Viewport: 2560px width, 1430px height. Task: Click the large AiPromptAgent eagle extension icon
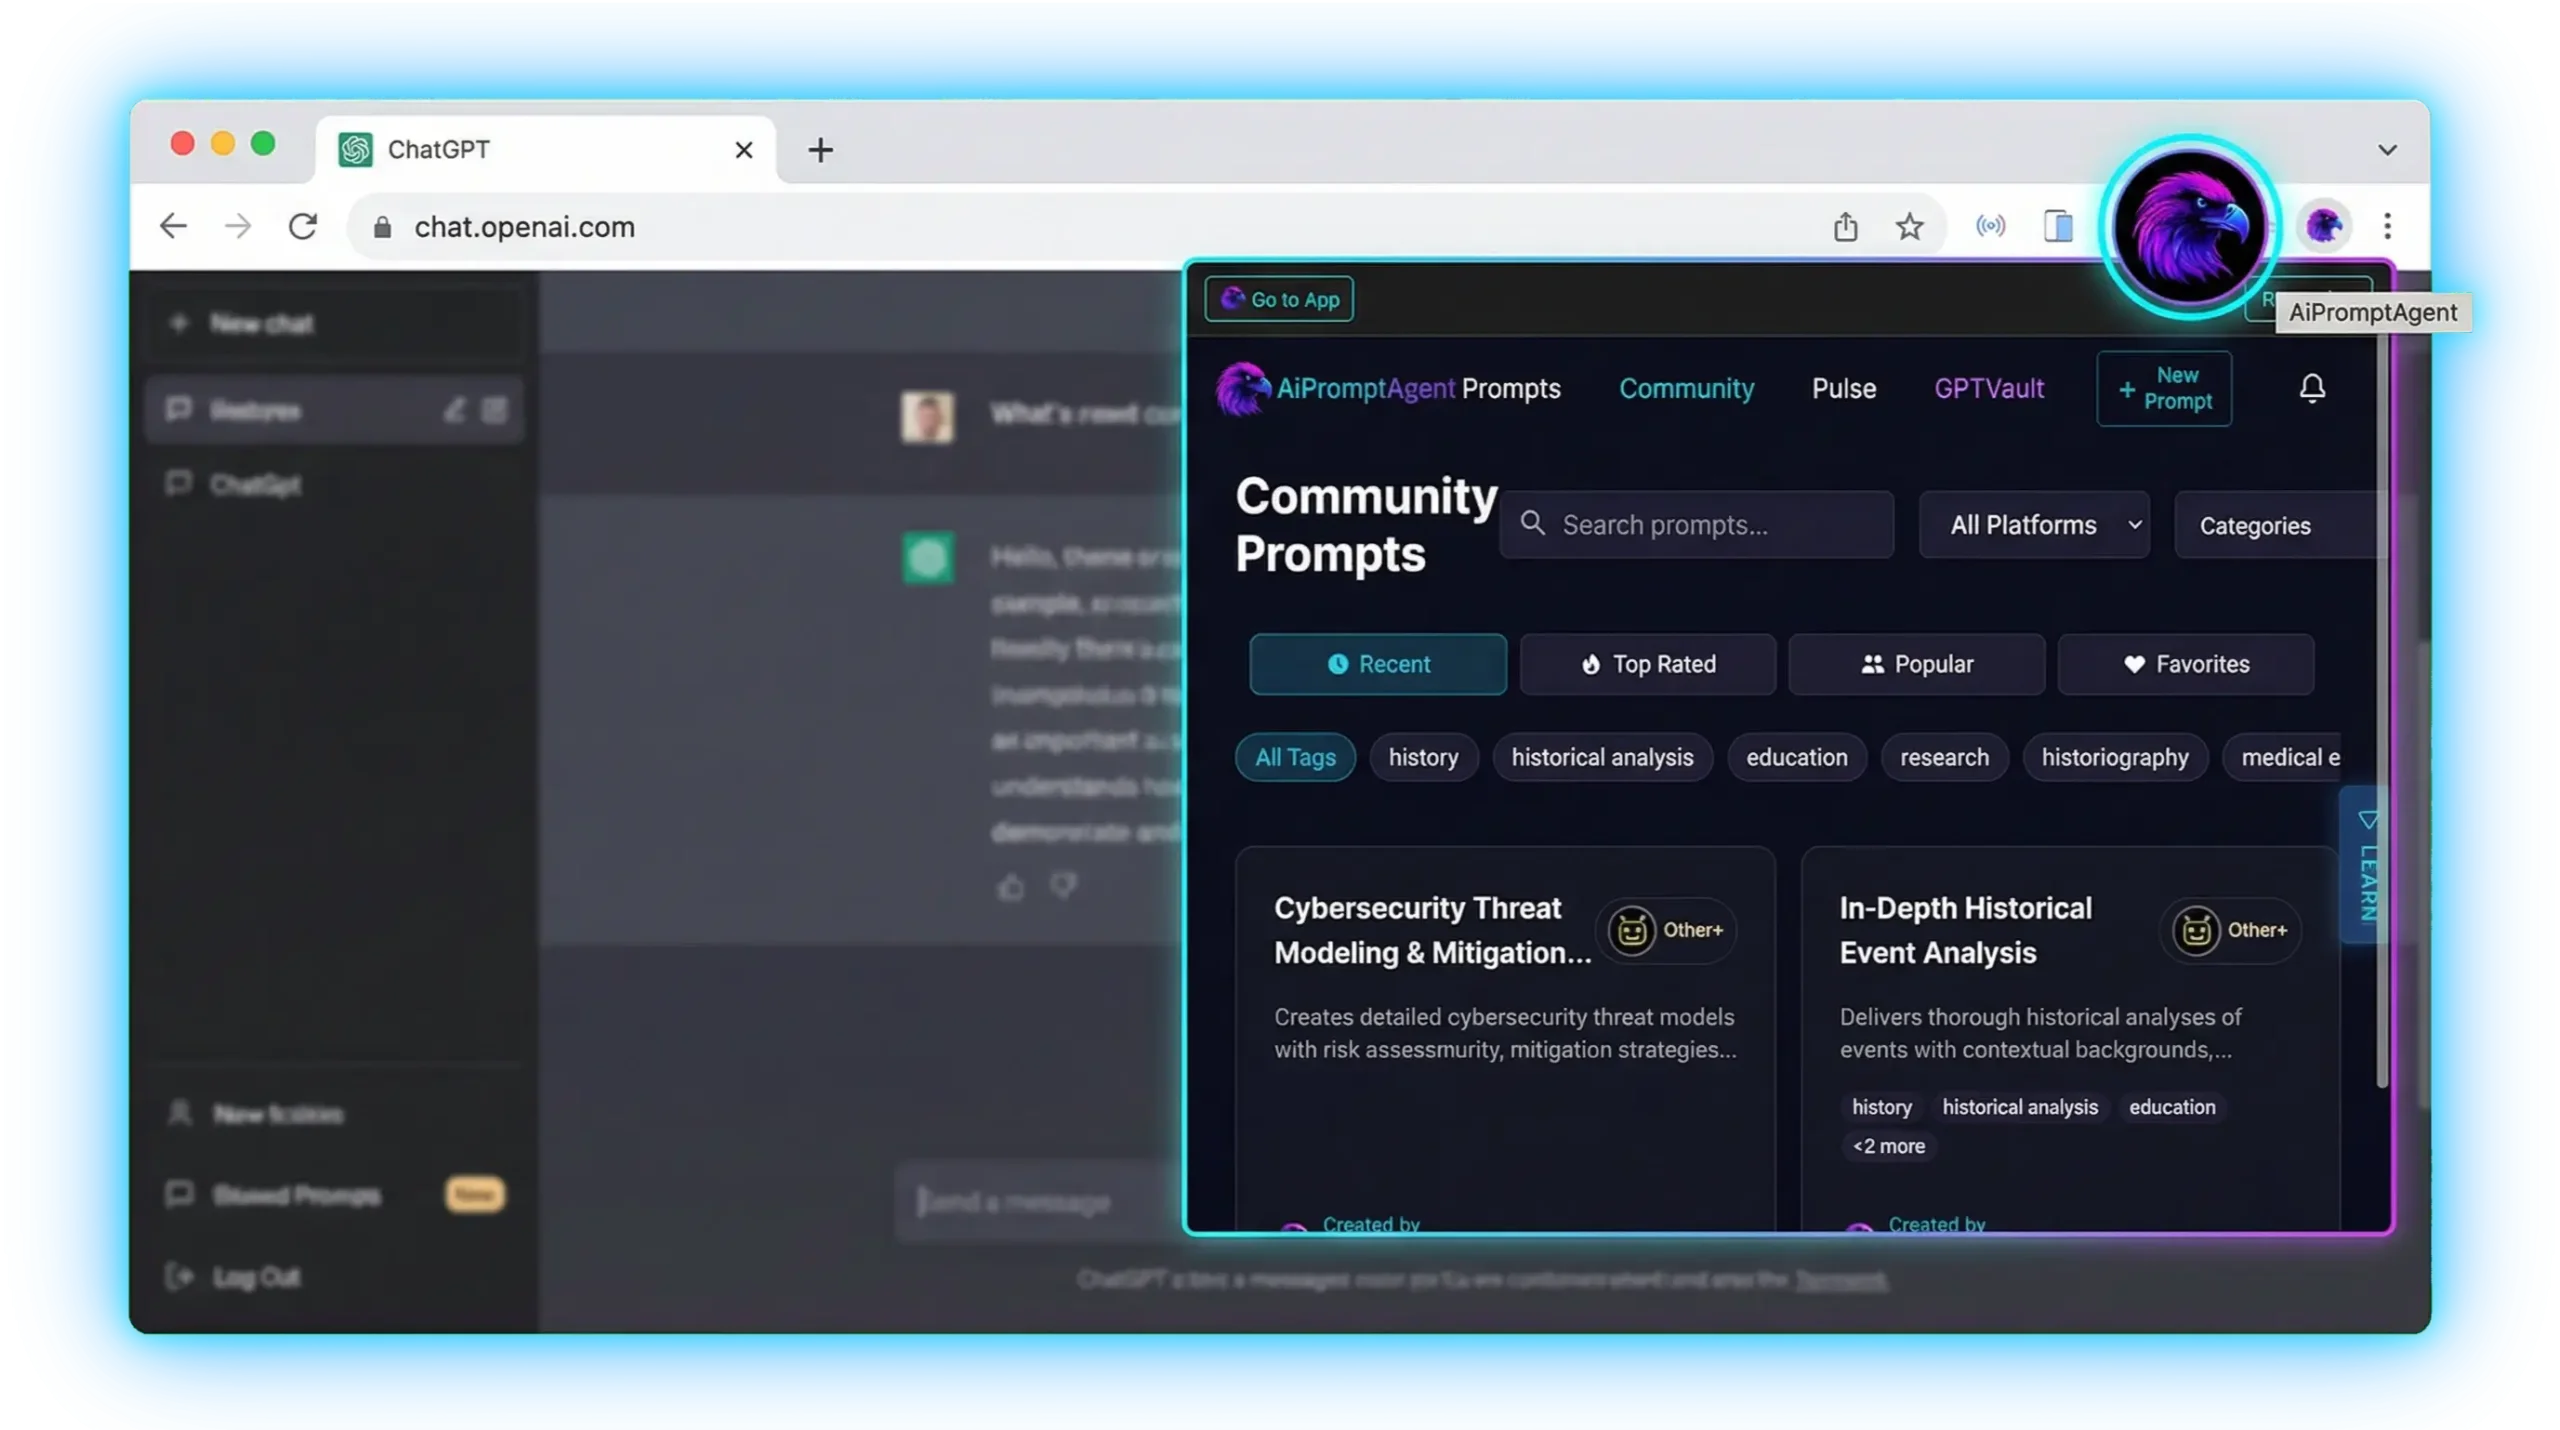tap(2188, 228)
